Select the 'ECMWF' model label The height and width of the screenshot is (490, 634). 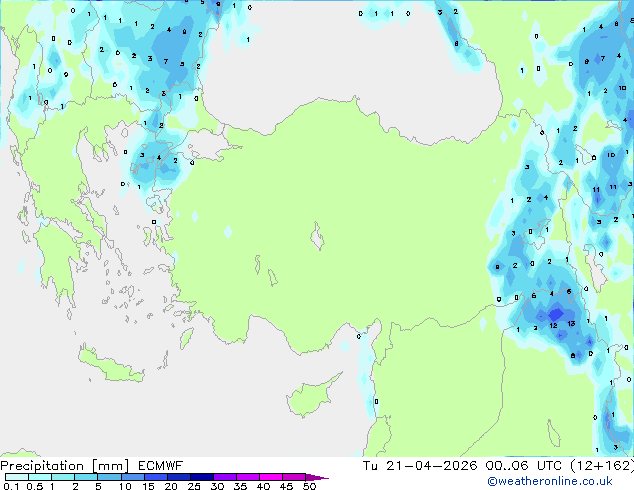click(x=161, y=466)
